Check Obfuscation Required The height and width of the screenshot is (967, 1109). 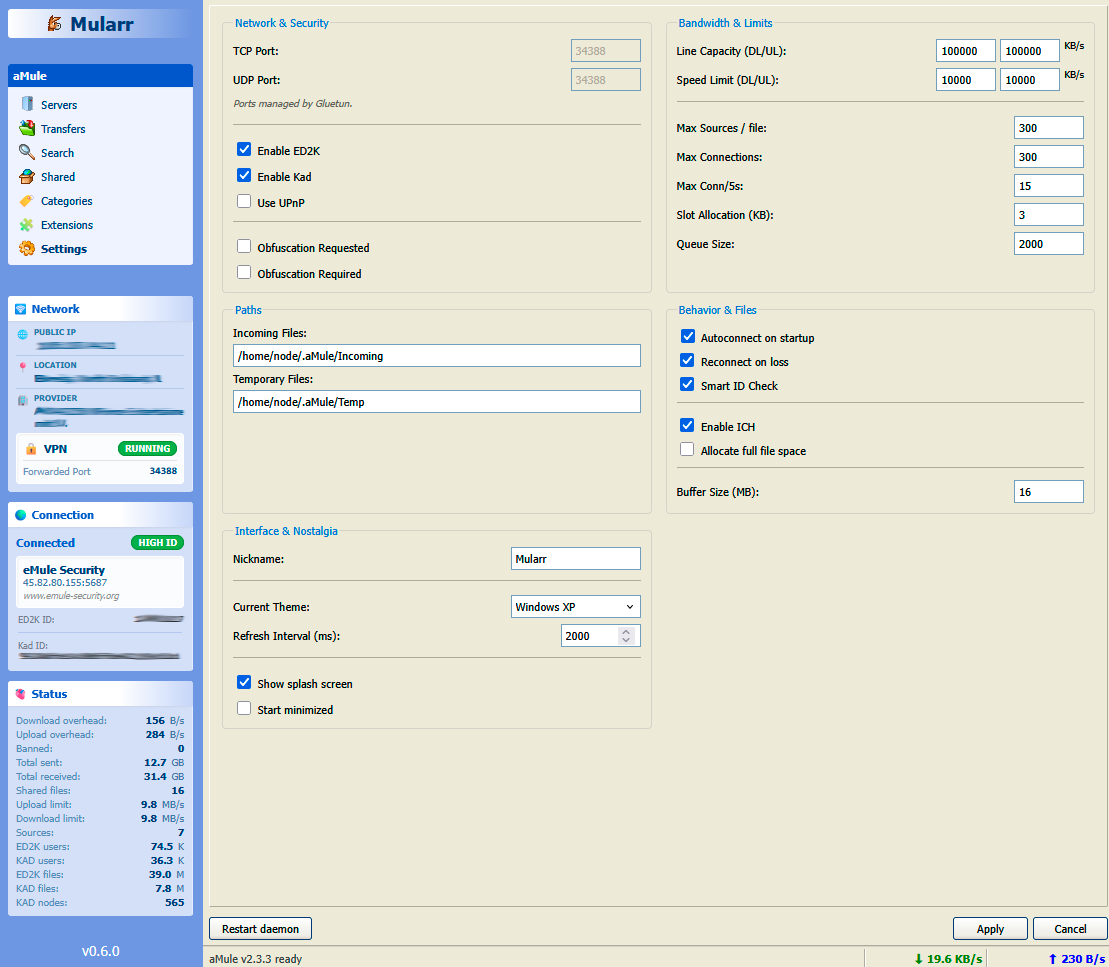click(244, 273)
